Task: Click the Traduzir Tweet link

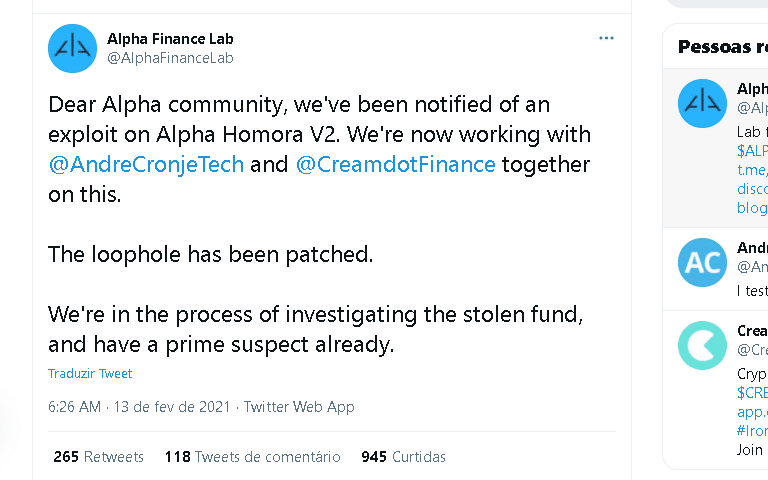Action: [90, 373]
